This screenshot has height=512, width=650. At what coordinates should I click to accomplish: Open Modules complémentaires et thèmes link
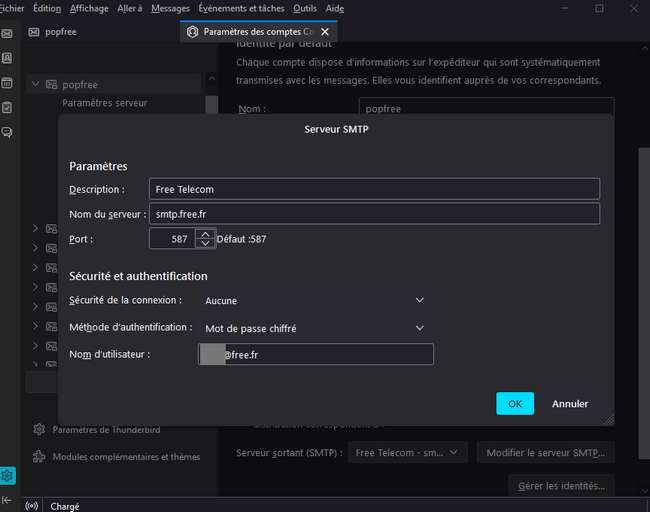coord(126,457)
